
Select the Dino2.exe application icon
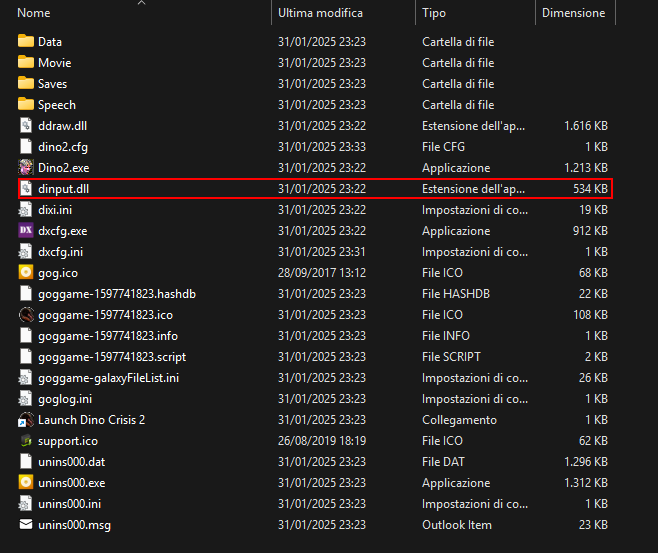click(x=26, y=167)
